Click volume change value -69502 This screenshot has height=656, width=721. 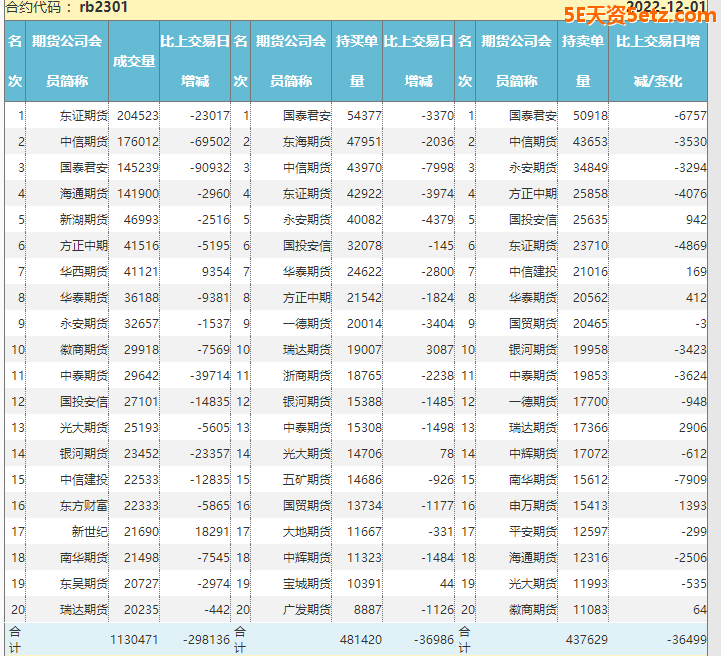[210, 142]
